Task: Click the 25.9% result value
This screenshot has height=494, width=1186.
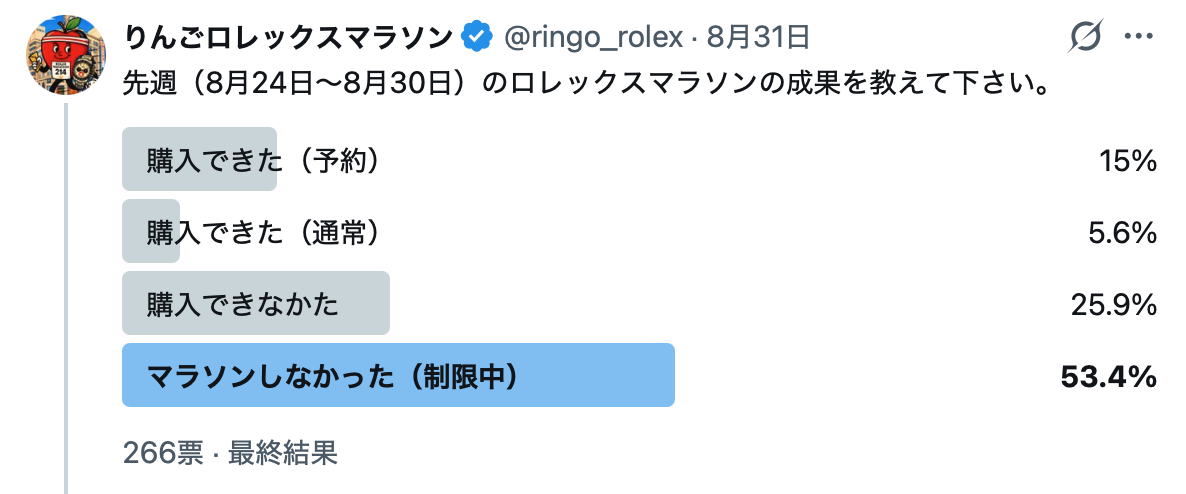Action: tap(1114, 304)
